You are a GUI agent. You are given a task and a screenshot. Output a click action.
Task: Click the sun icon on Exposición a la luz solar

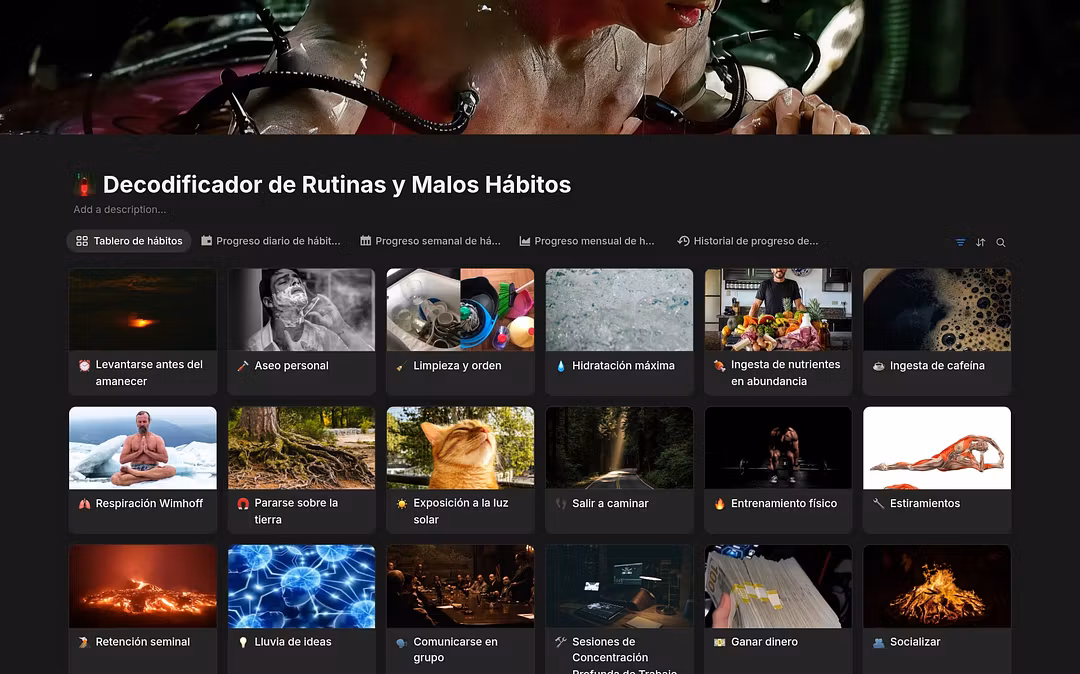point(402,504)
